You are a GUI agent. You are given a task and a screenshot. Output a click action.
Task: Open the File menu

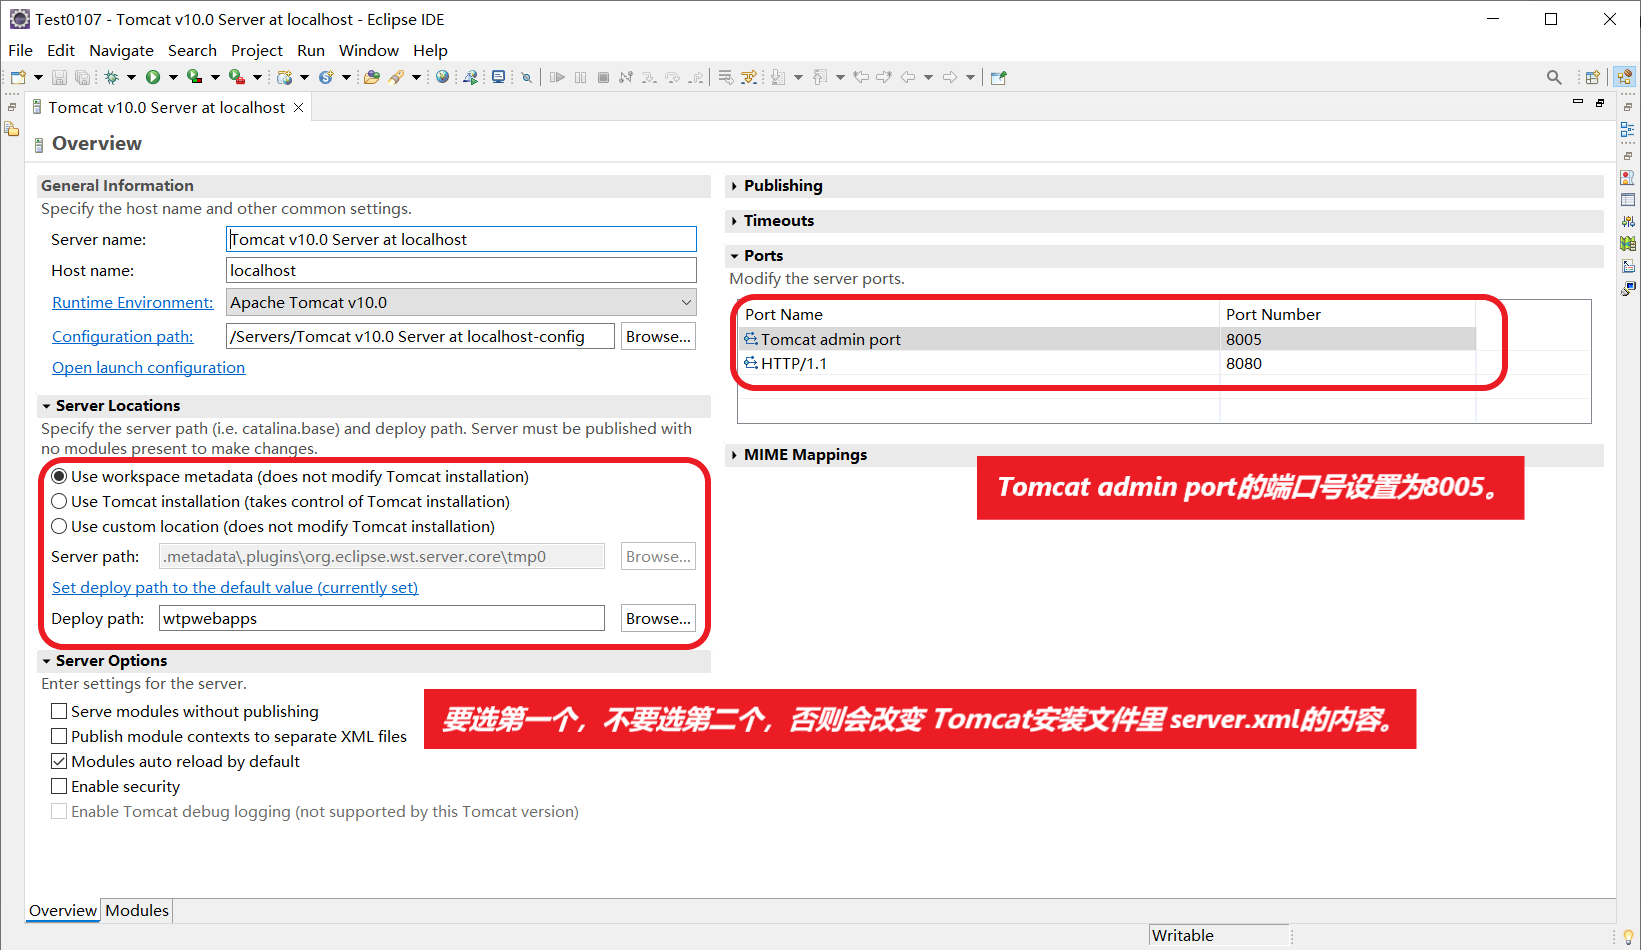tap(20, 50)
